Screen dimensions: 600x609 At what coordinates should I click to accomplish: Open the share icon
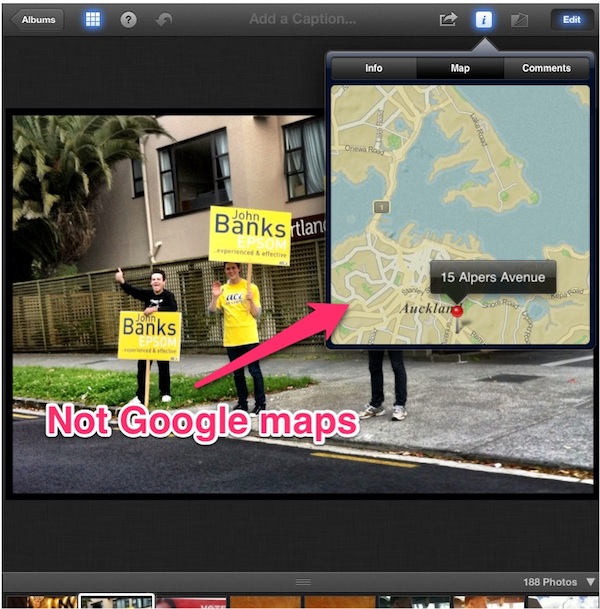point(448,19)
